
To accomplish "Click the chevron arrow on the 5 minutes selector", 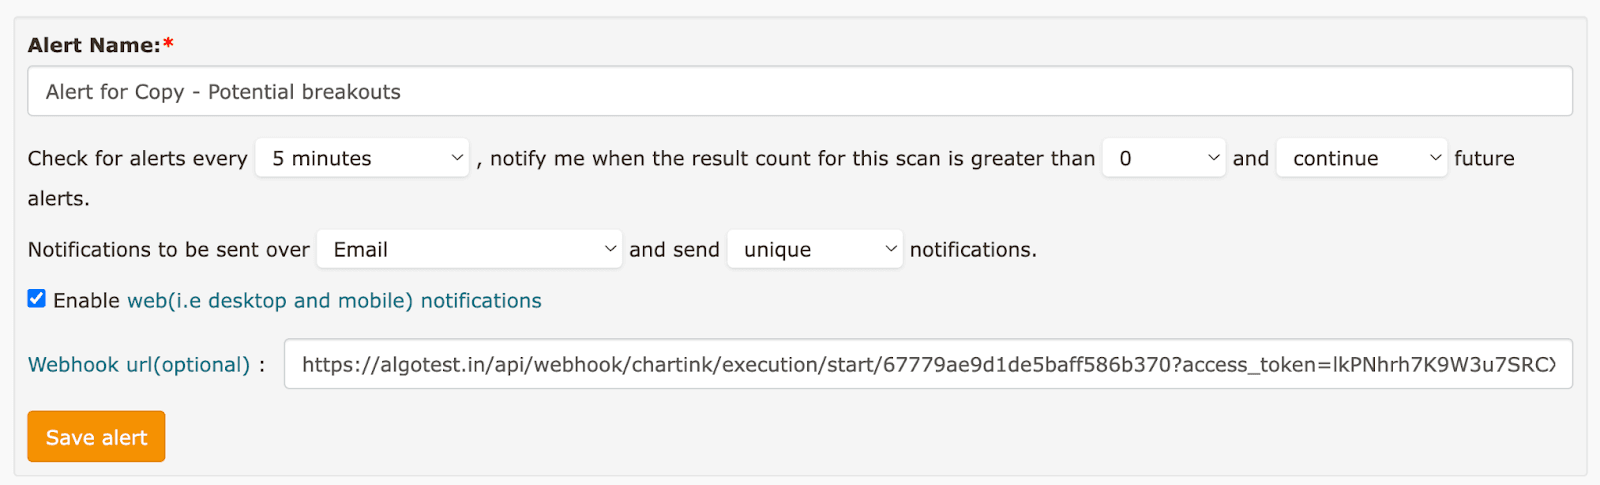I will (x=456, y=158).
